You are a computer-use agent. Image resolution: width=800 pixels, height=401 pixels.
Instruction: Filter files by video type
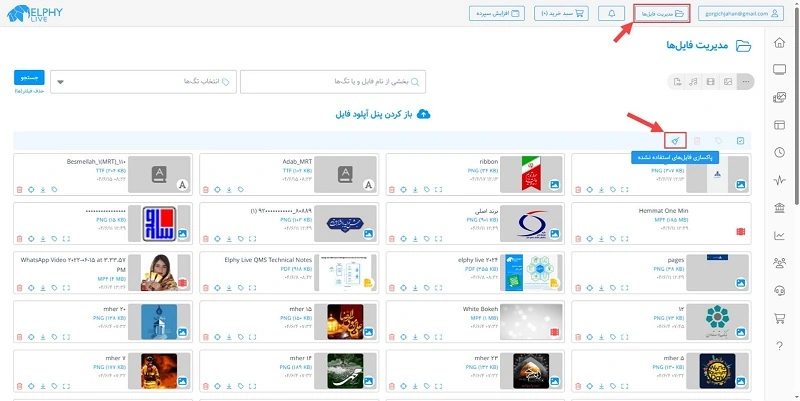(x=711, y=80)
